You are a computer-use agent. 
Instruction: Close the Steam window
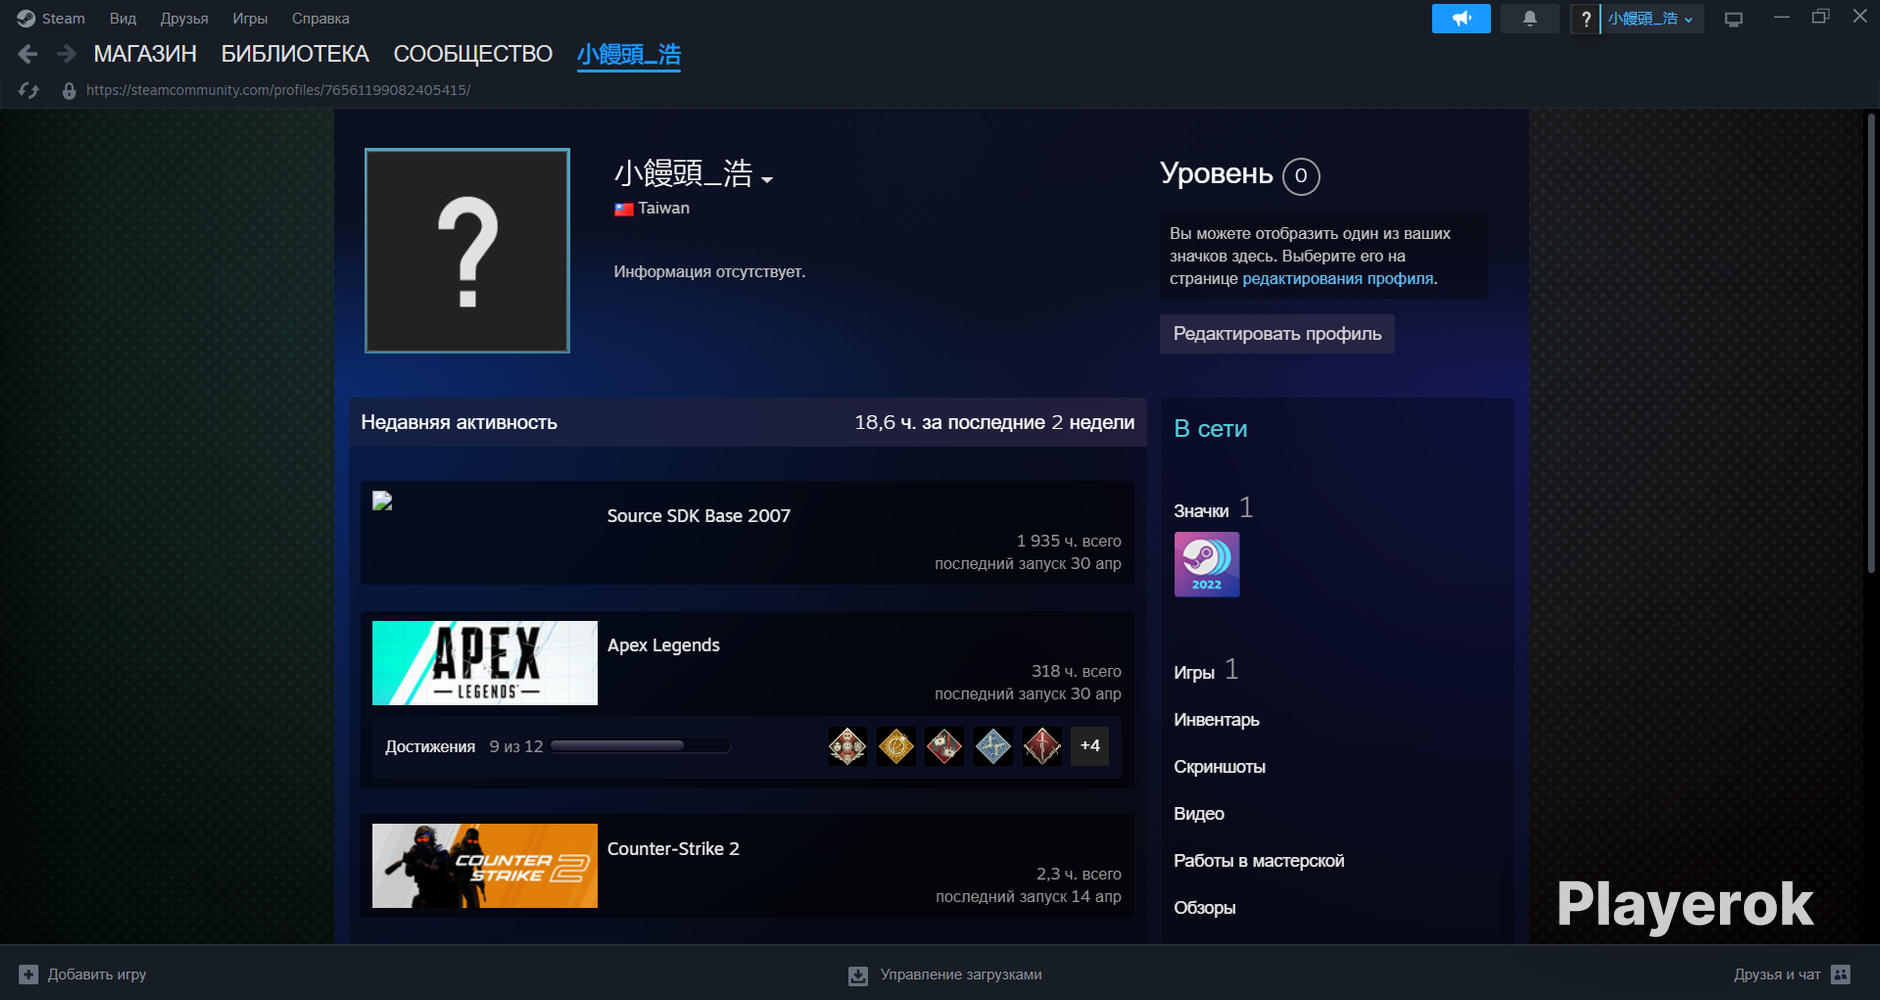click(x=1860, y=17)
